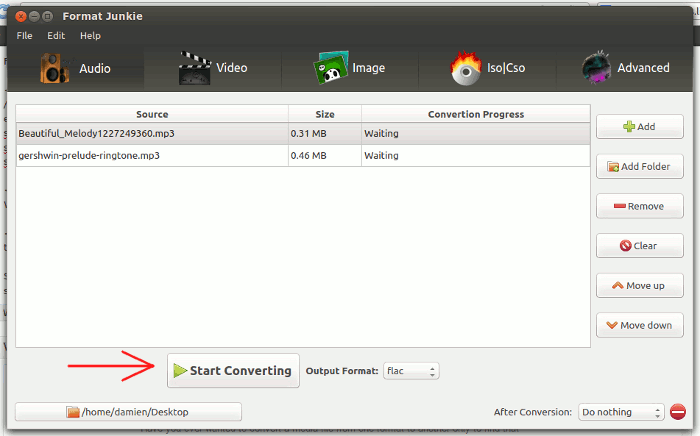Select Beautiful_Melody1227249360.mp3 row
This screenshot has width=700, height=436.
(303, 133)
